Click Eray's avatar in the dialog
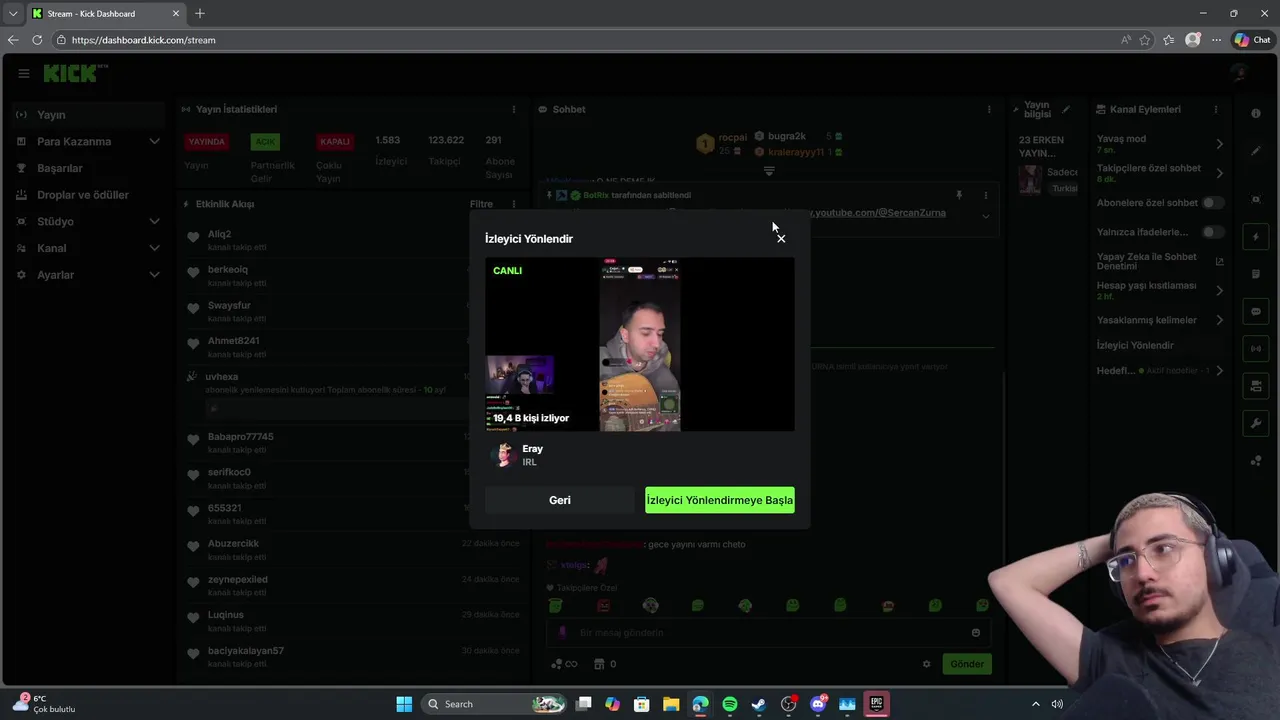 point(504,455)
